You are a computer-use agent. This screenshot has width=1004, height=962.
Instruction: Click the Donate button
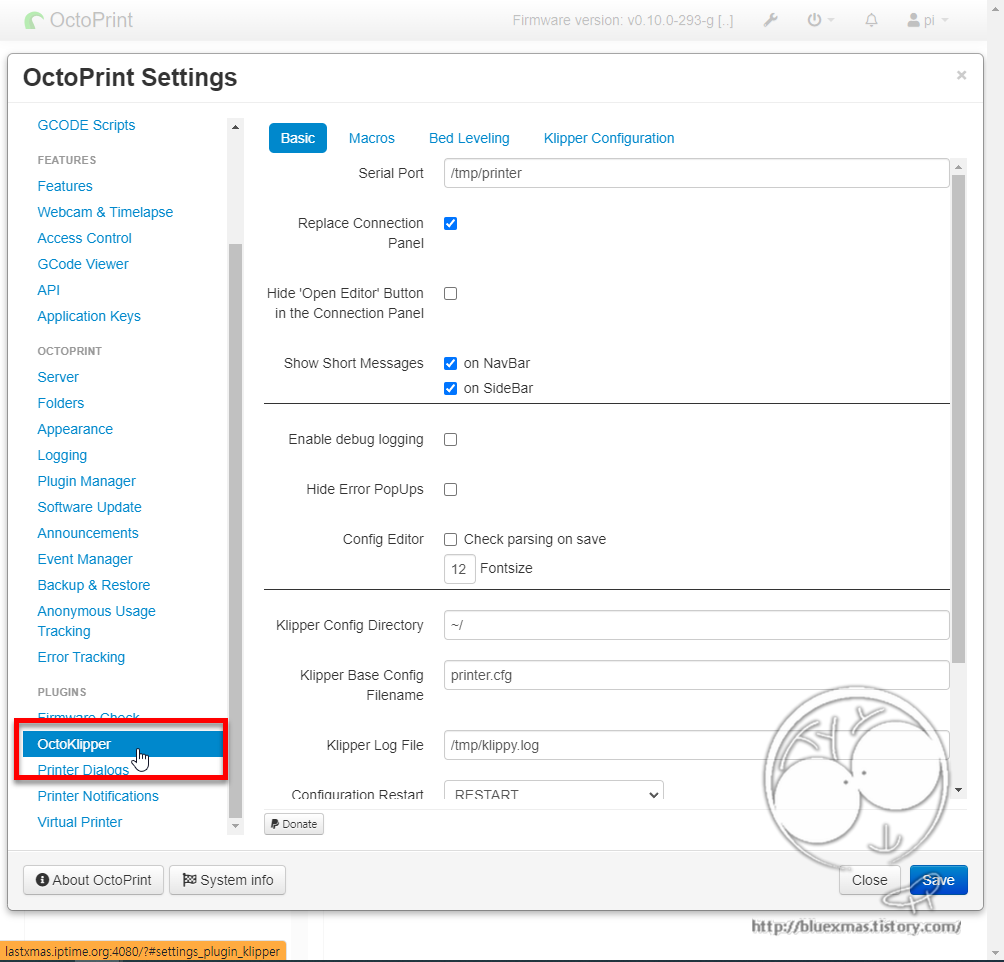click(x=294, y=824)
